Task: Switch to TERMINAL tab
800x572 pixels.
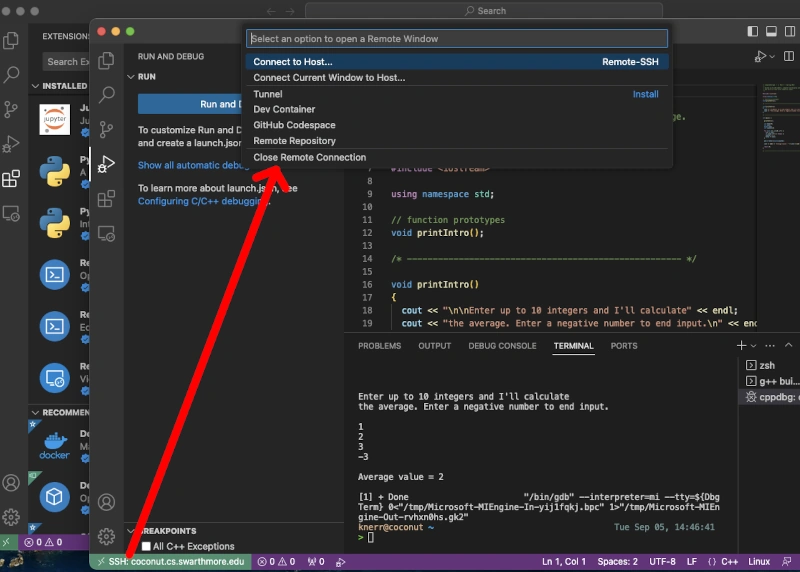Action: pos(573,346)
